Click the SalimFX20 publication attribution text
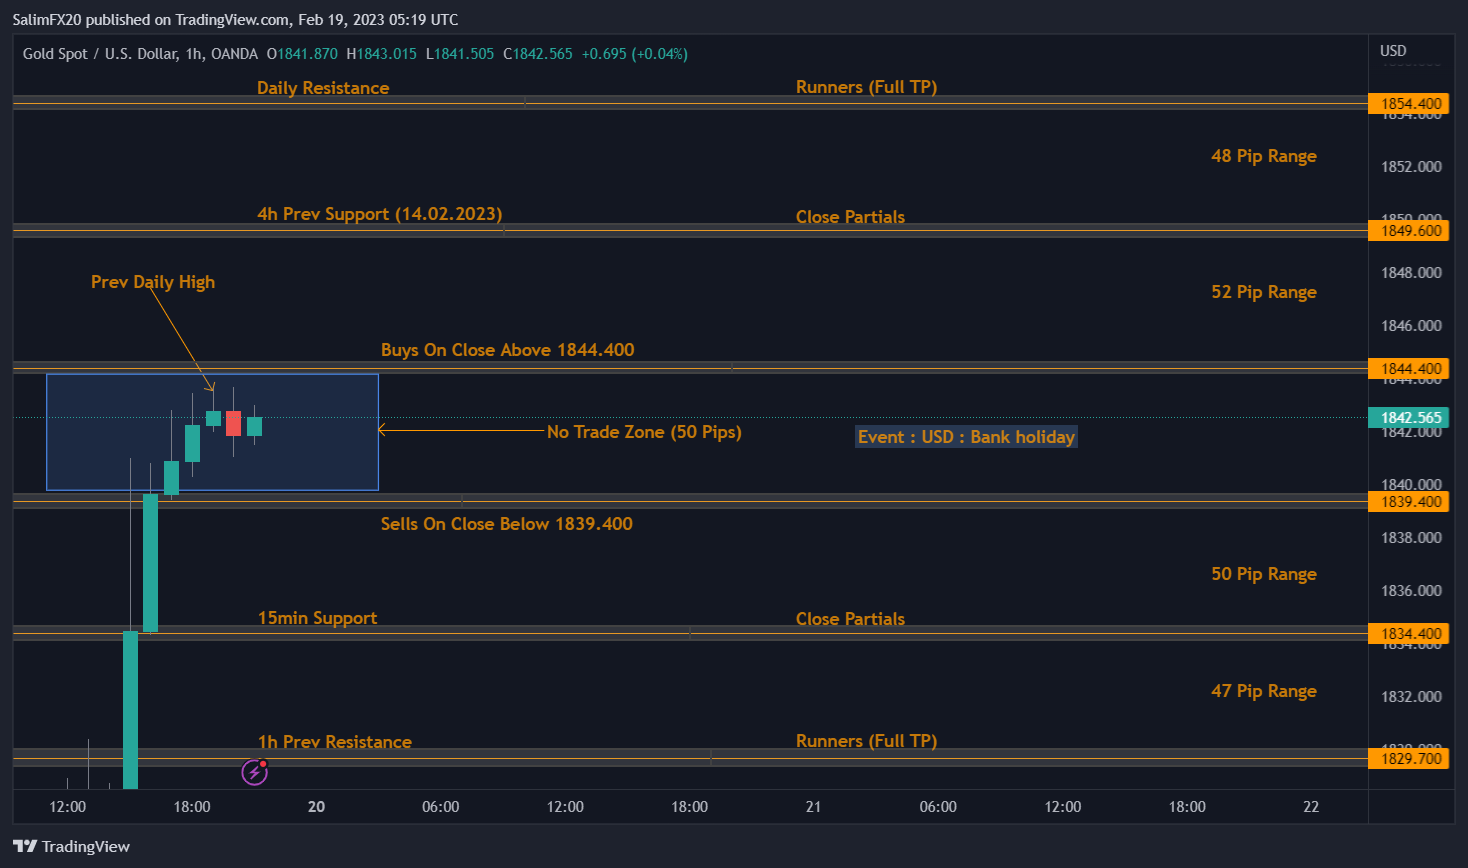 click(x=44, y=18)
